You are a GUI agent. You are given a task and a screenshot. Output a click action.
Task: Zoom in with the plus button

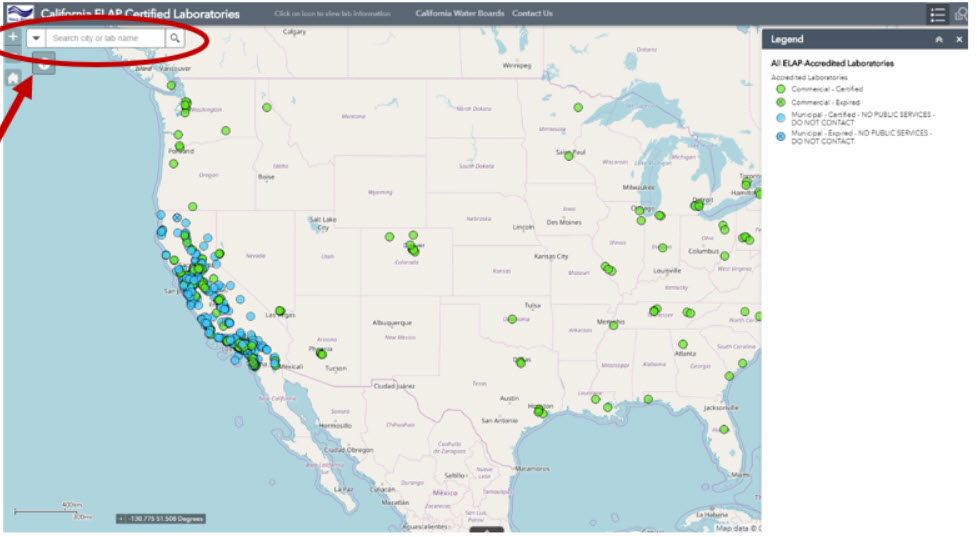point(12,37)
